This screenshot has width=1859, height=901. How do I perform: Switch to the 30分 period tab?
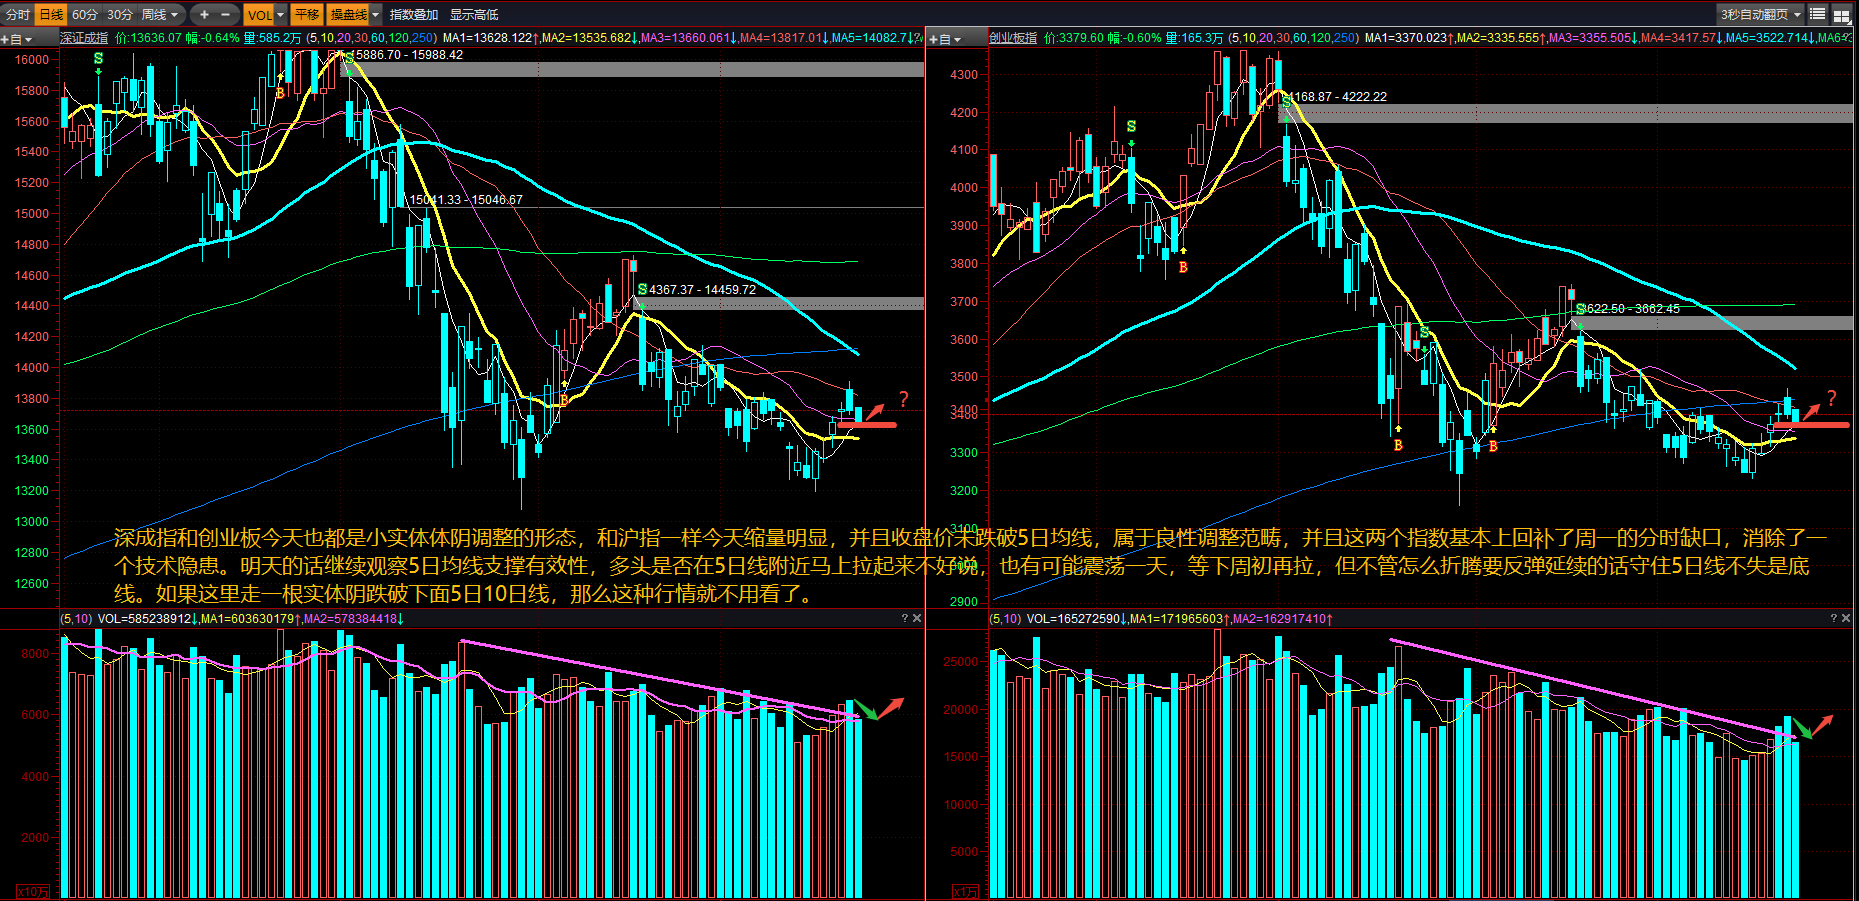point(120,14)
